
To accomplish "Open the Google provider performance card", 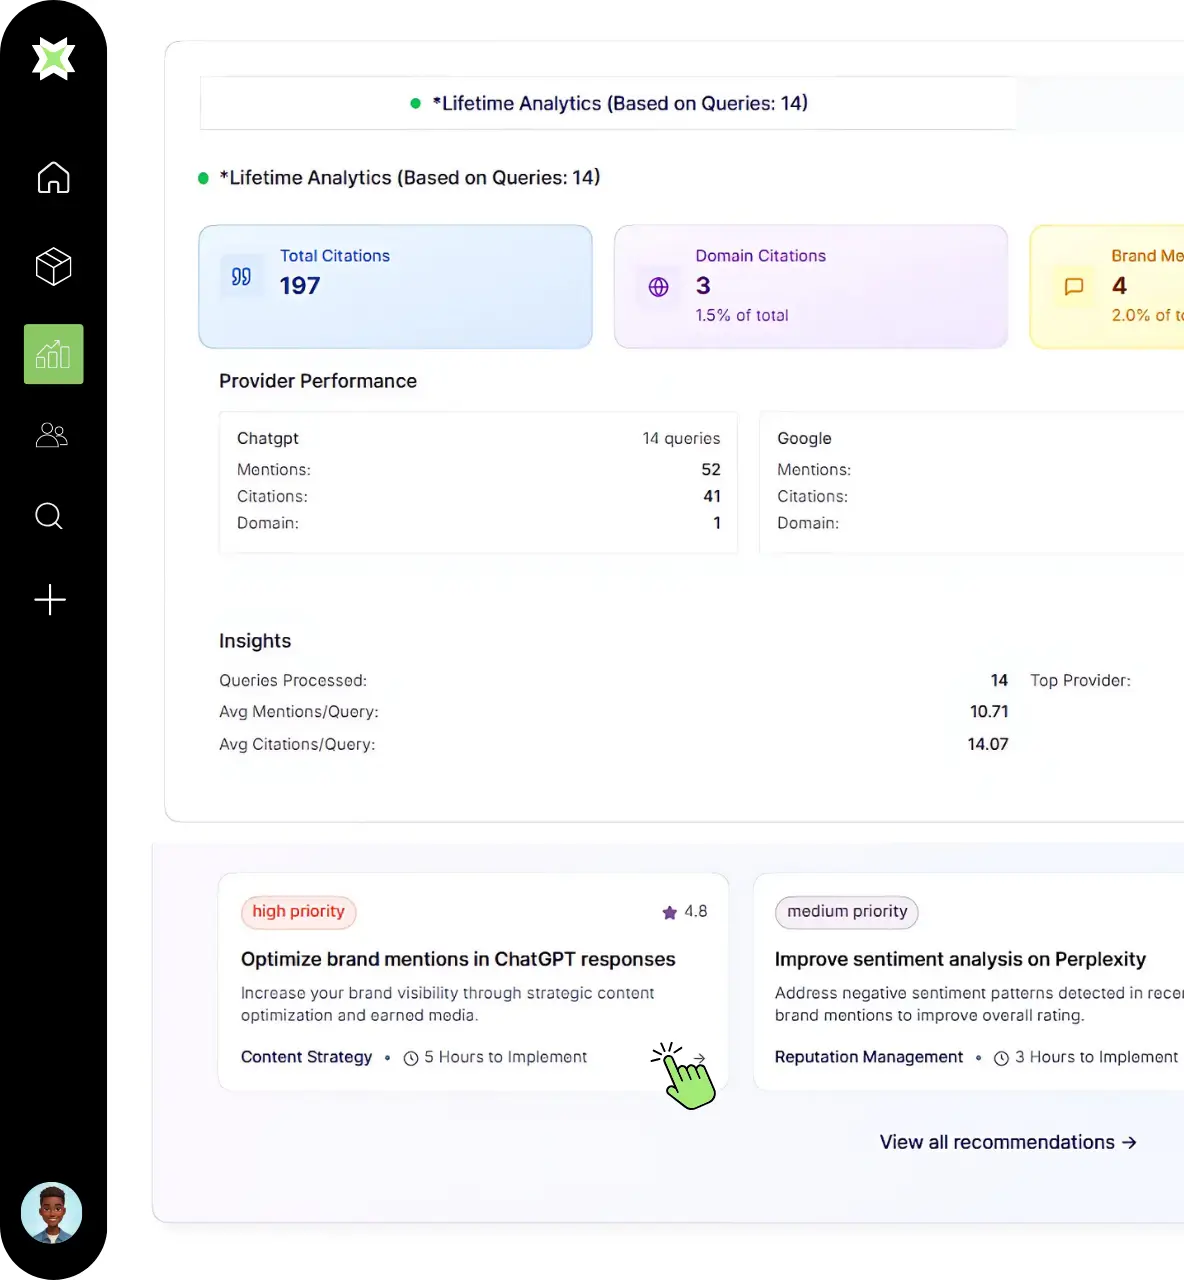I will point(970,482).
